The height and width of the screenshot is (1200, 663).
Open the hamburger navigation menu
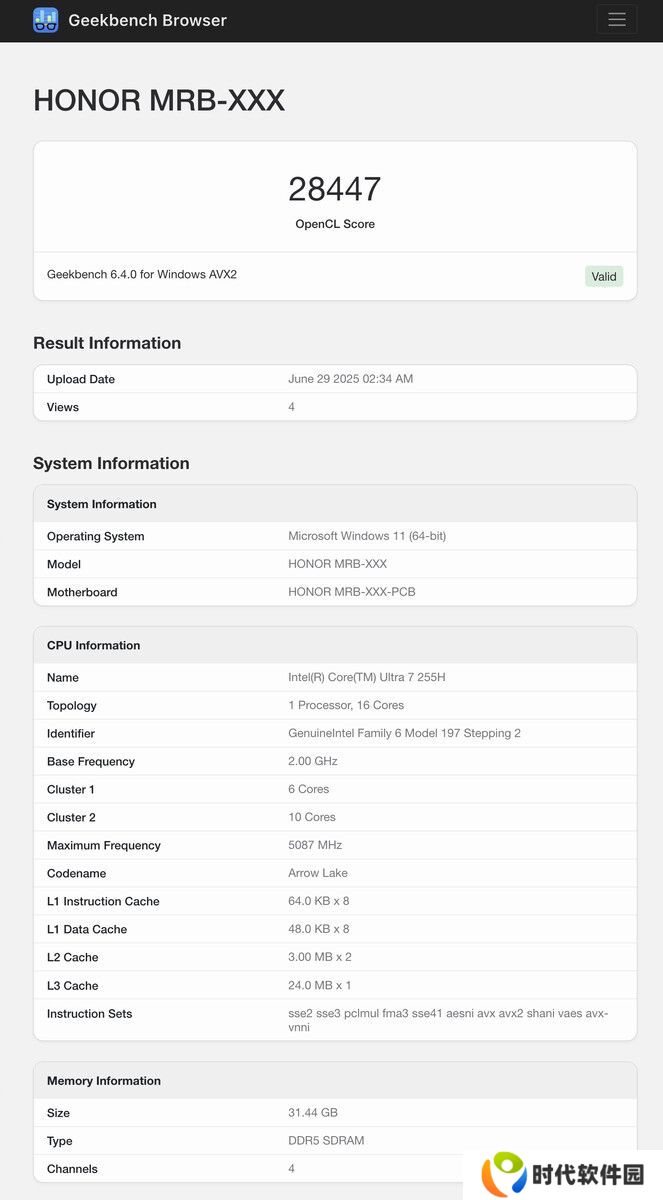[x=616, y=20]
